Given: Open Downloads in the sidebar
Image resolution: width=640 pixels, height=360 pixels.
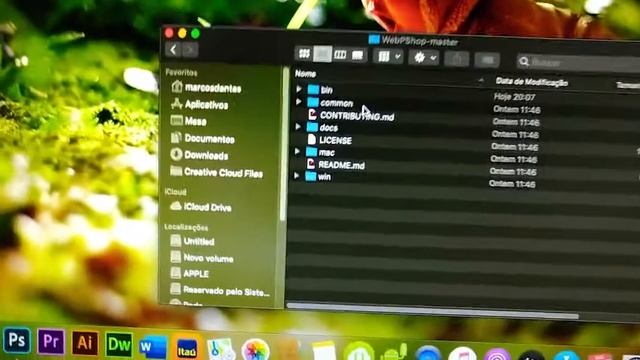Looking at the screenshot, I should (x=199, y=155).
